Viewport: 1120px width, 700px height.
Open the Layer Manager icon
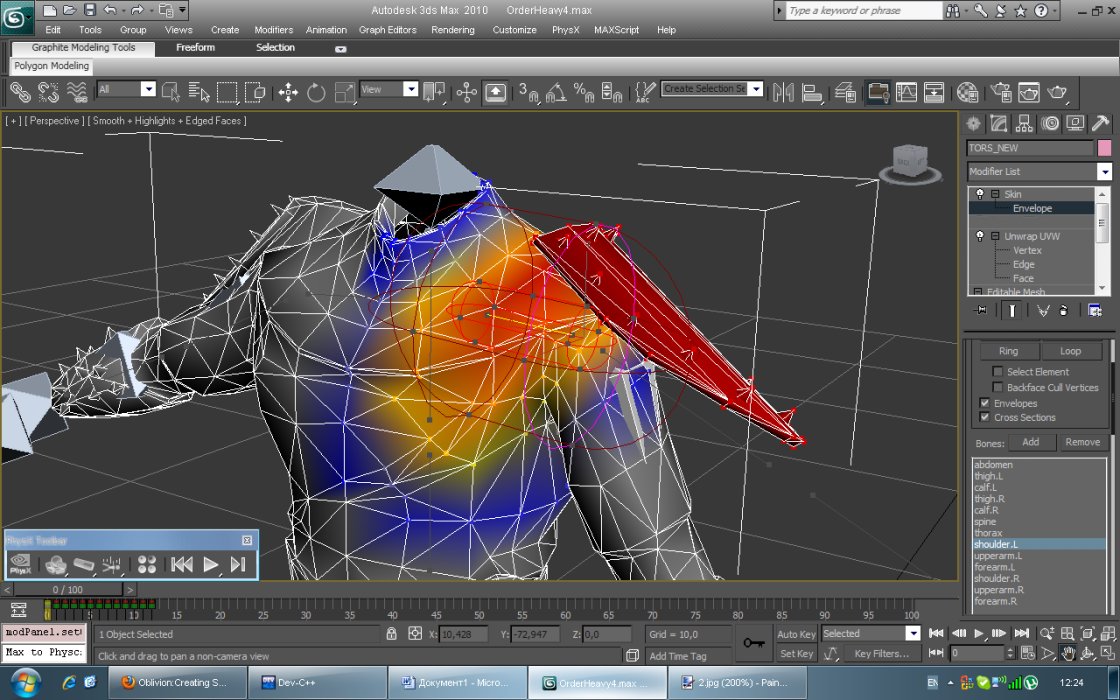(845, 92)
